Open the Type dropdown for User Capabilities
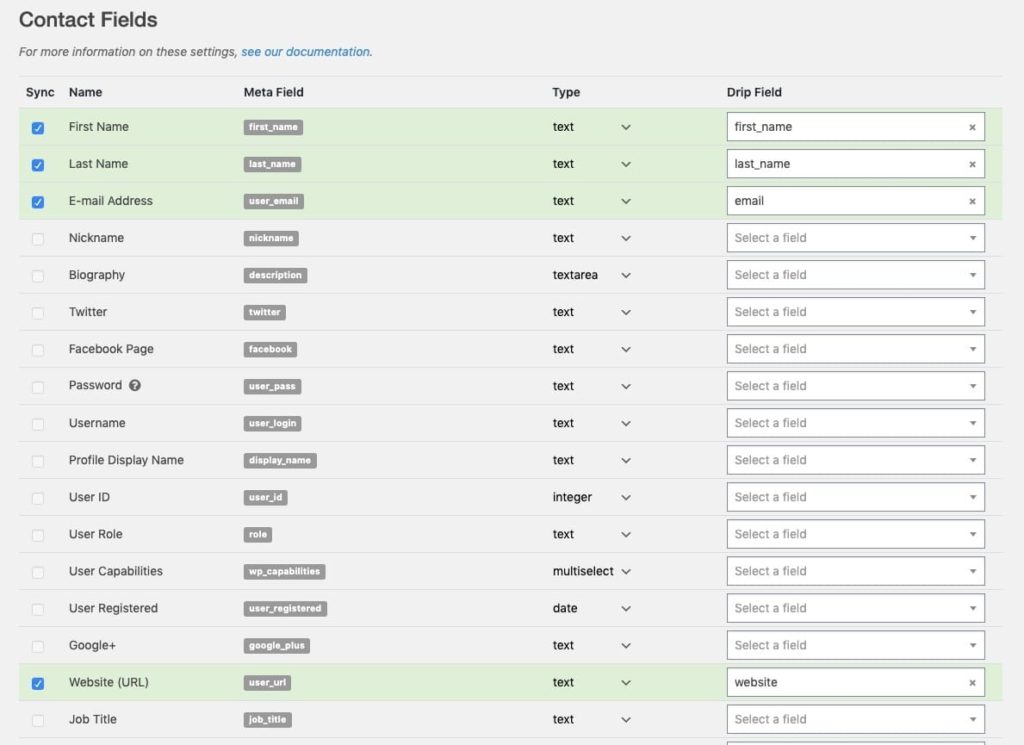1024x745 pixels. (592, 571)
